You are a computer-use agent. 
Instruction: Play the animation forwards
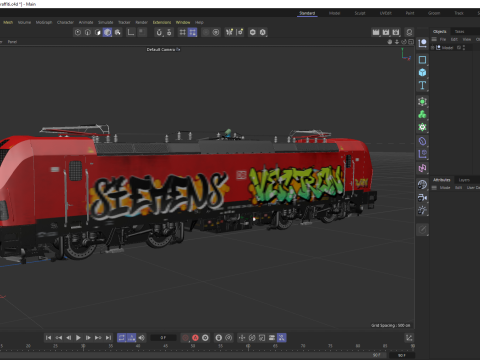click(x=78, y=338)
